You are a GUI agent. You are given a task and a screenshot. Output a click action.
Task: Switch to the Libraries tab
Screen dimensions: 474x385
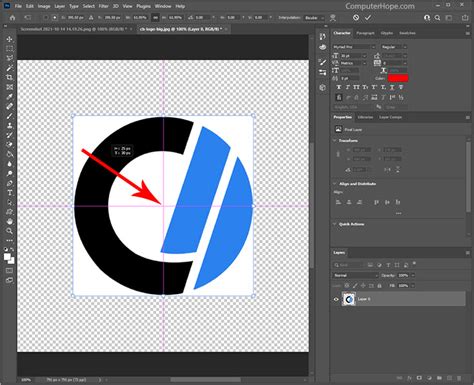(x=365, y=117)
